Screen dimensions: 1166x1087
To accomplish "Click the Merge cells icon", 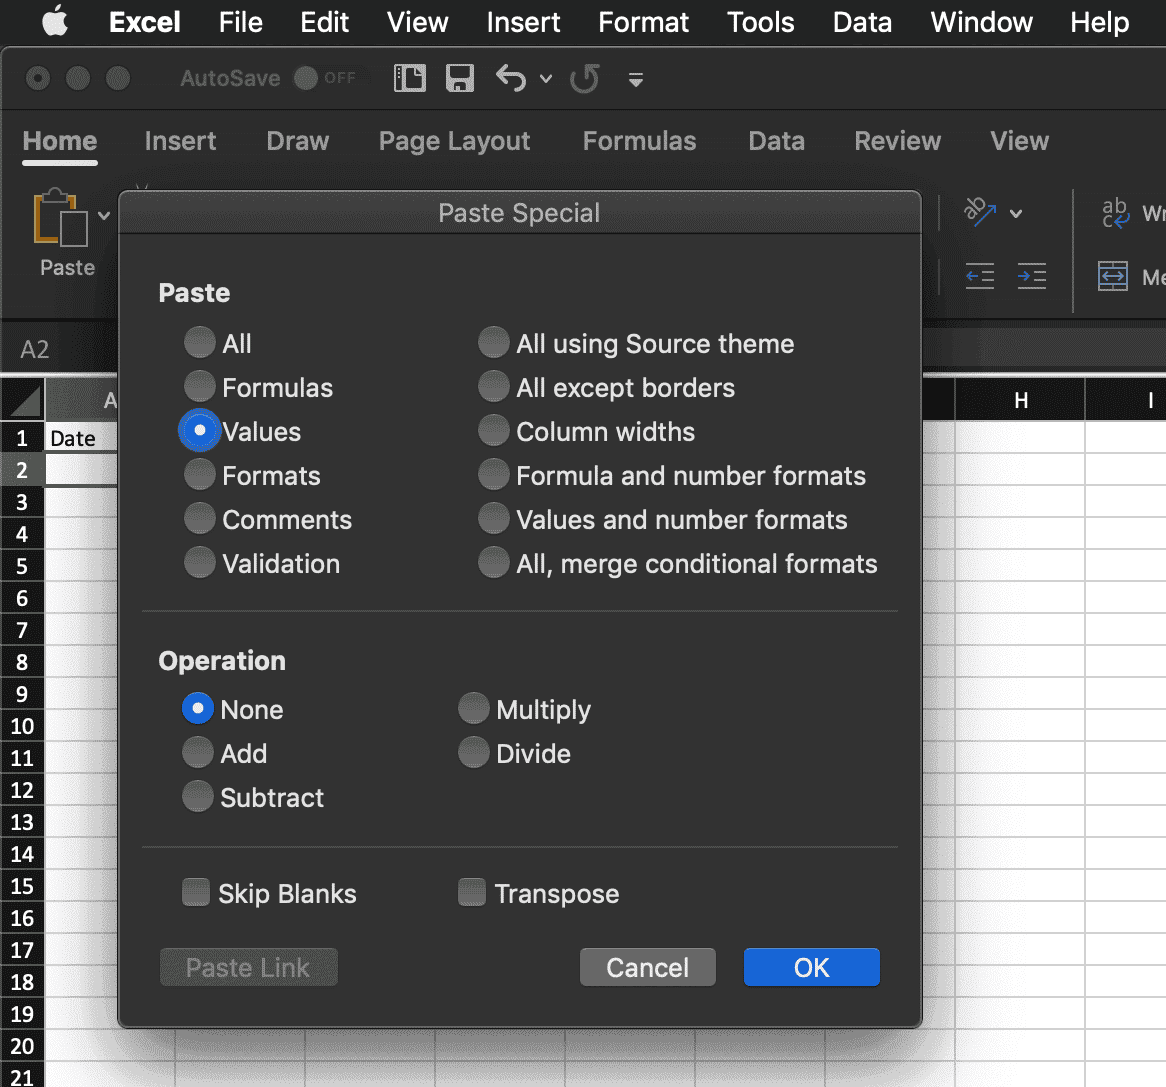I will click(x=1113, y=276).
